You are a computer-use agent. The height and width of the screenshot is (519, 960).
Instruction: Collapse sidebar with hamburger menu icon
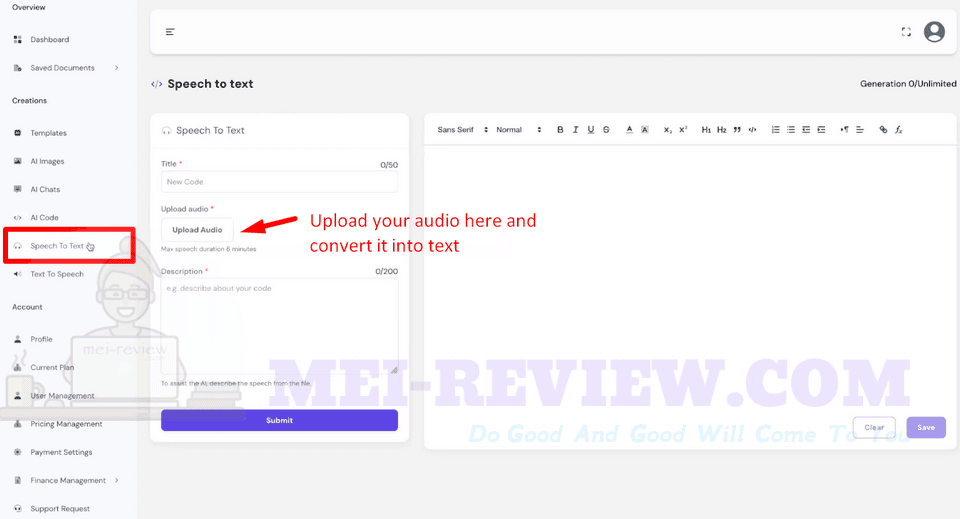(170, 32)
